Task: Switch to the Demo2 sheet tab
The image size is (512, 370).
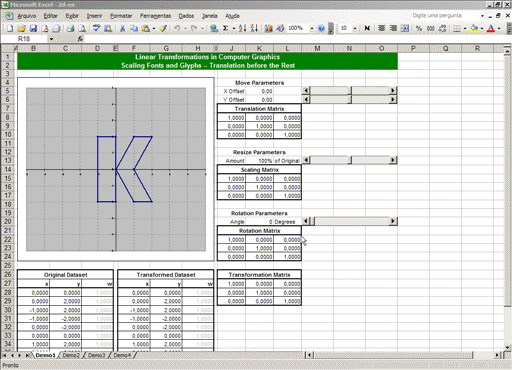Action: pos(71,355)
